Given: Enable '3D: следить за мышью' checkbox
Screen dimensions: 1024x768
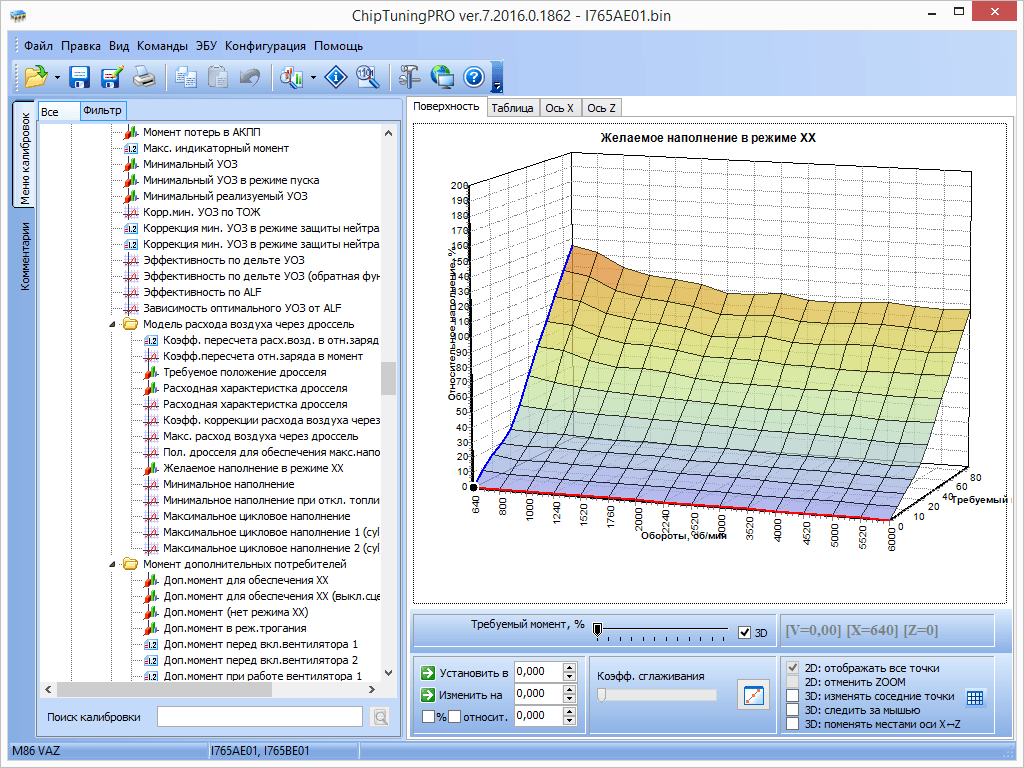Looking at the screenshot, I should coord(792,710).
